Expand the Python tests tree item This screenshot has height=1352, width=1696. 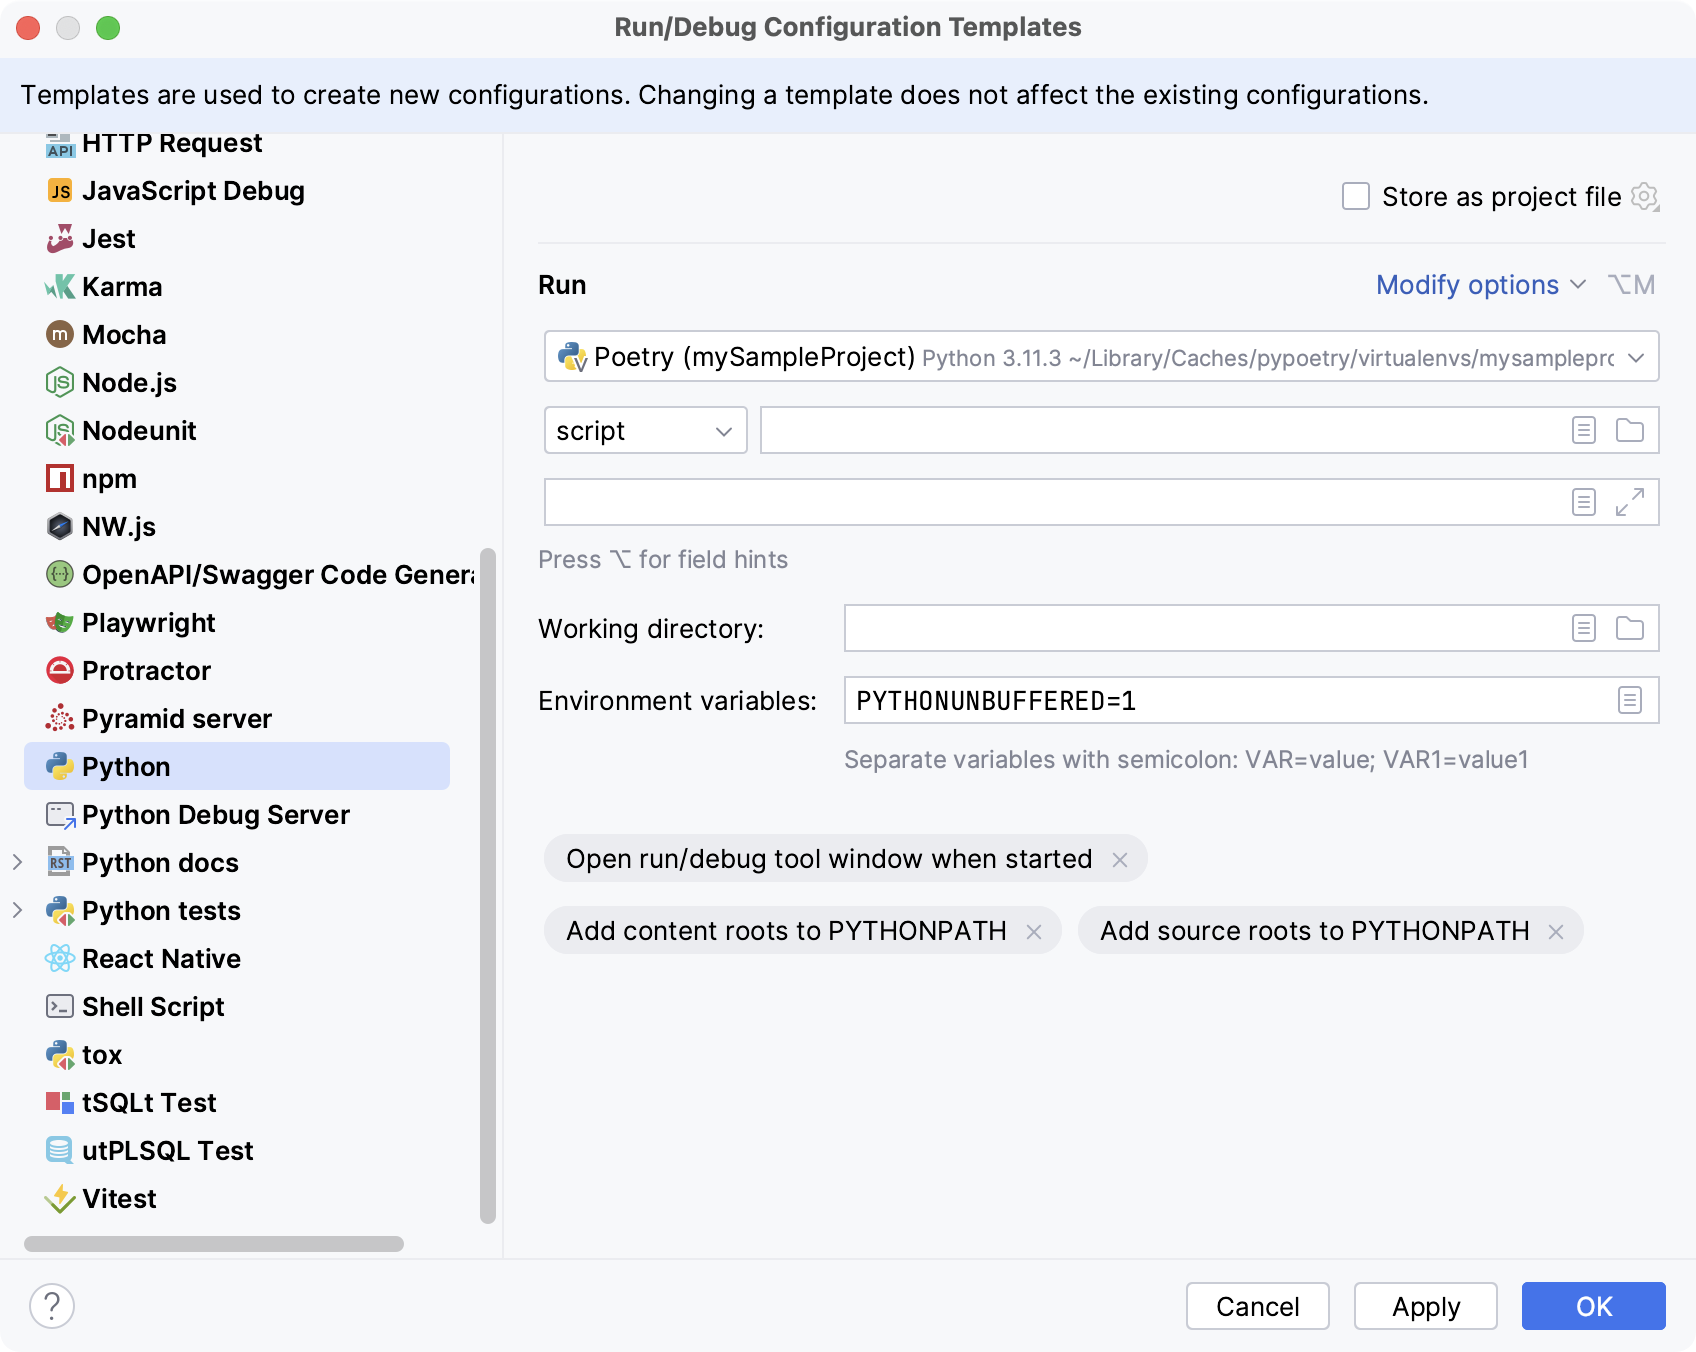(17, 910)
